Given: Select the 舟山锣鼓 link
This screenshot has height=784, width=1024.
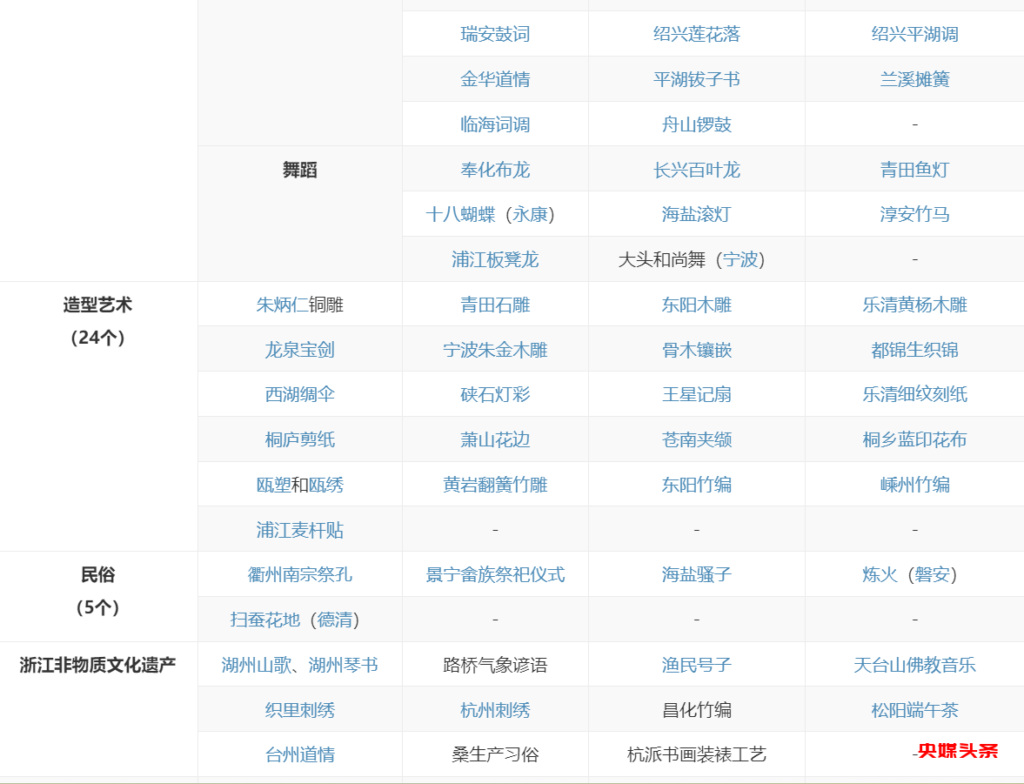Looking at the screenshot, I should click(x=696, y=124).
